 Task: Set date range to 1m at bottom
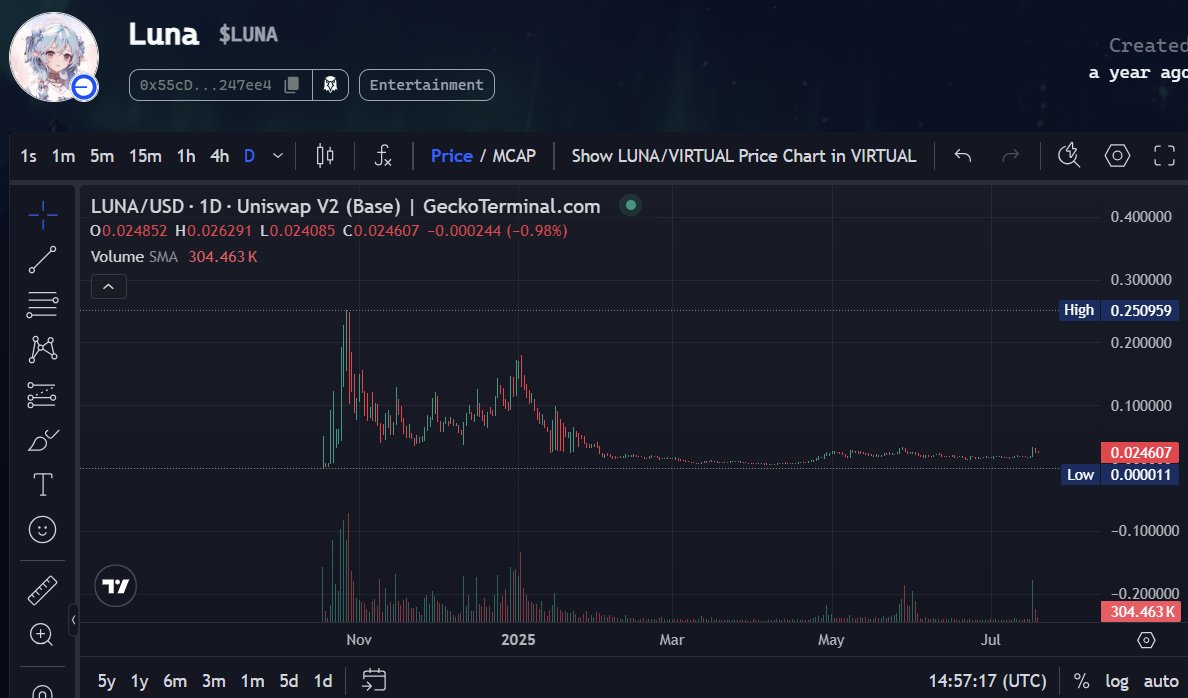click(x=252, y=681)
